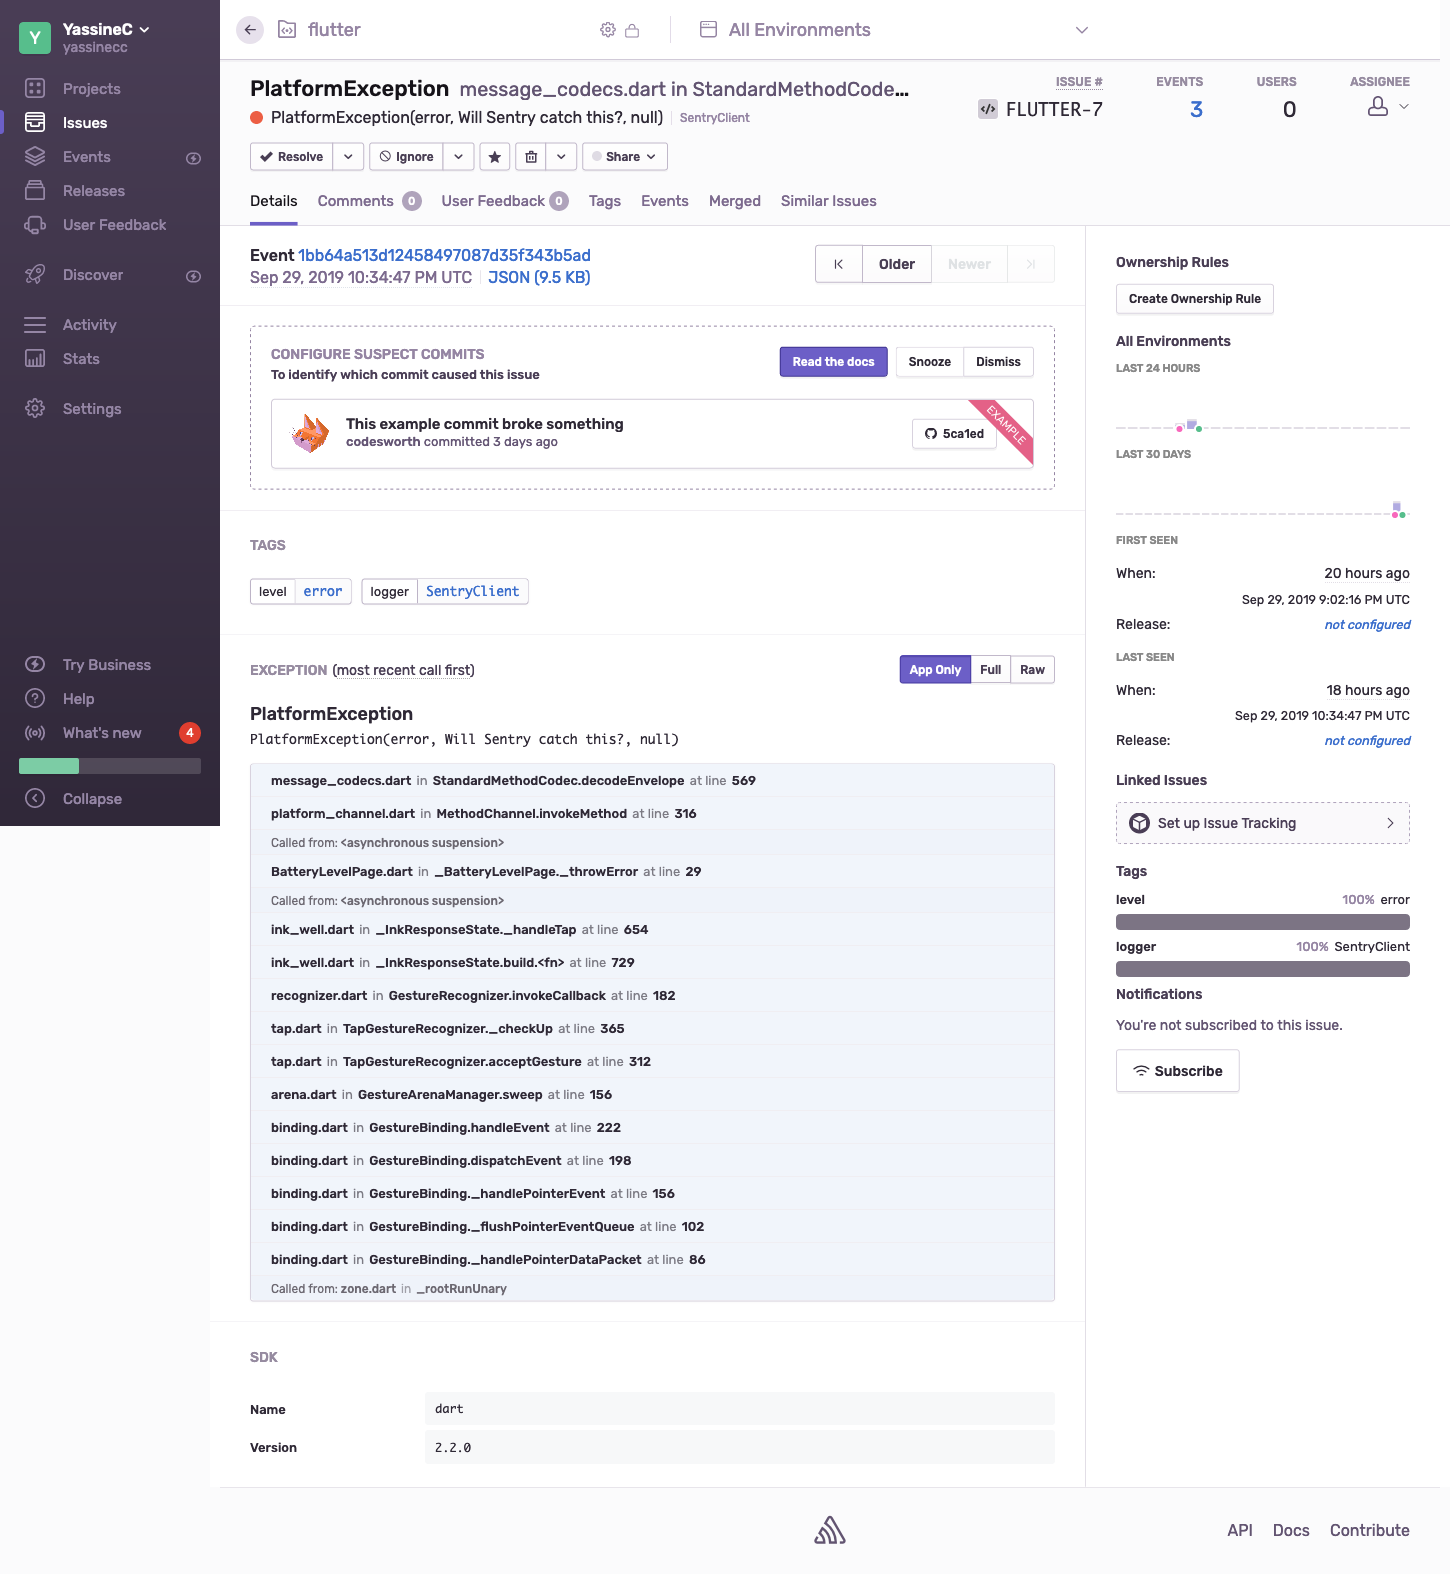Expand the delete options dropdown arrow
Screen dimensions: 1450x1574
561,157
